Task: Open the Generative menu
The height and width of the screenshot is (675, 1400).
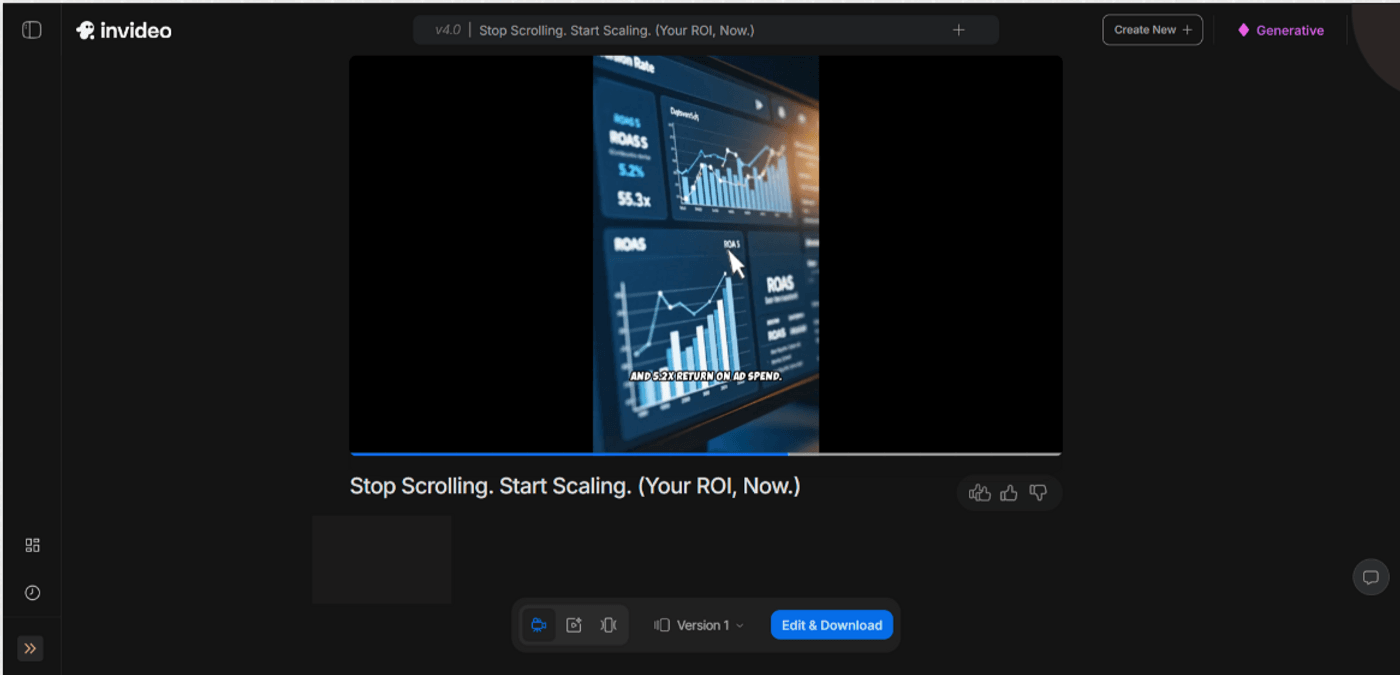Action: [1280, 29]
